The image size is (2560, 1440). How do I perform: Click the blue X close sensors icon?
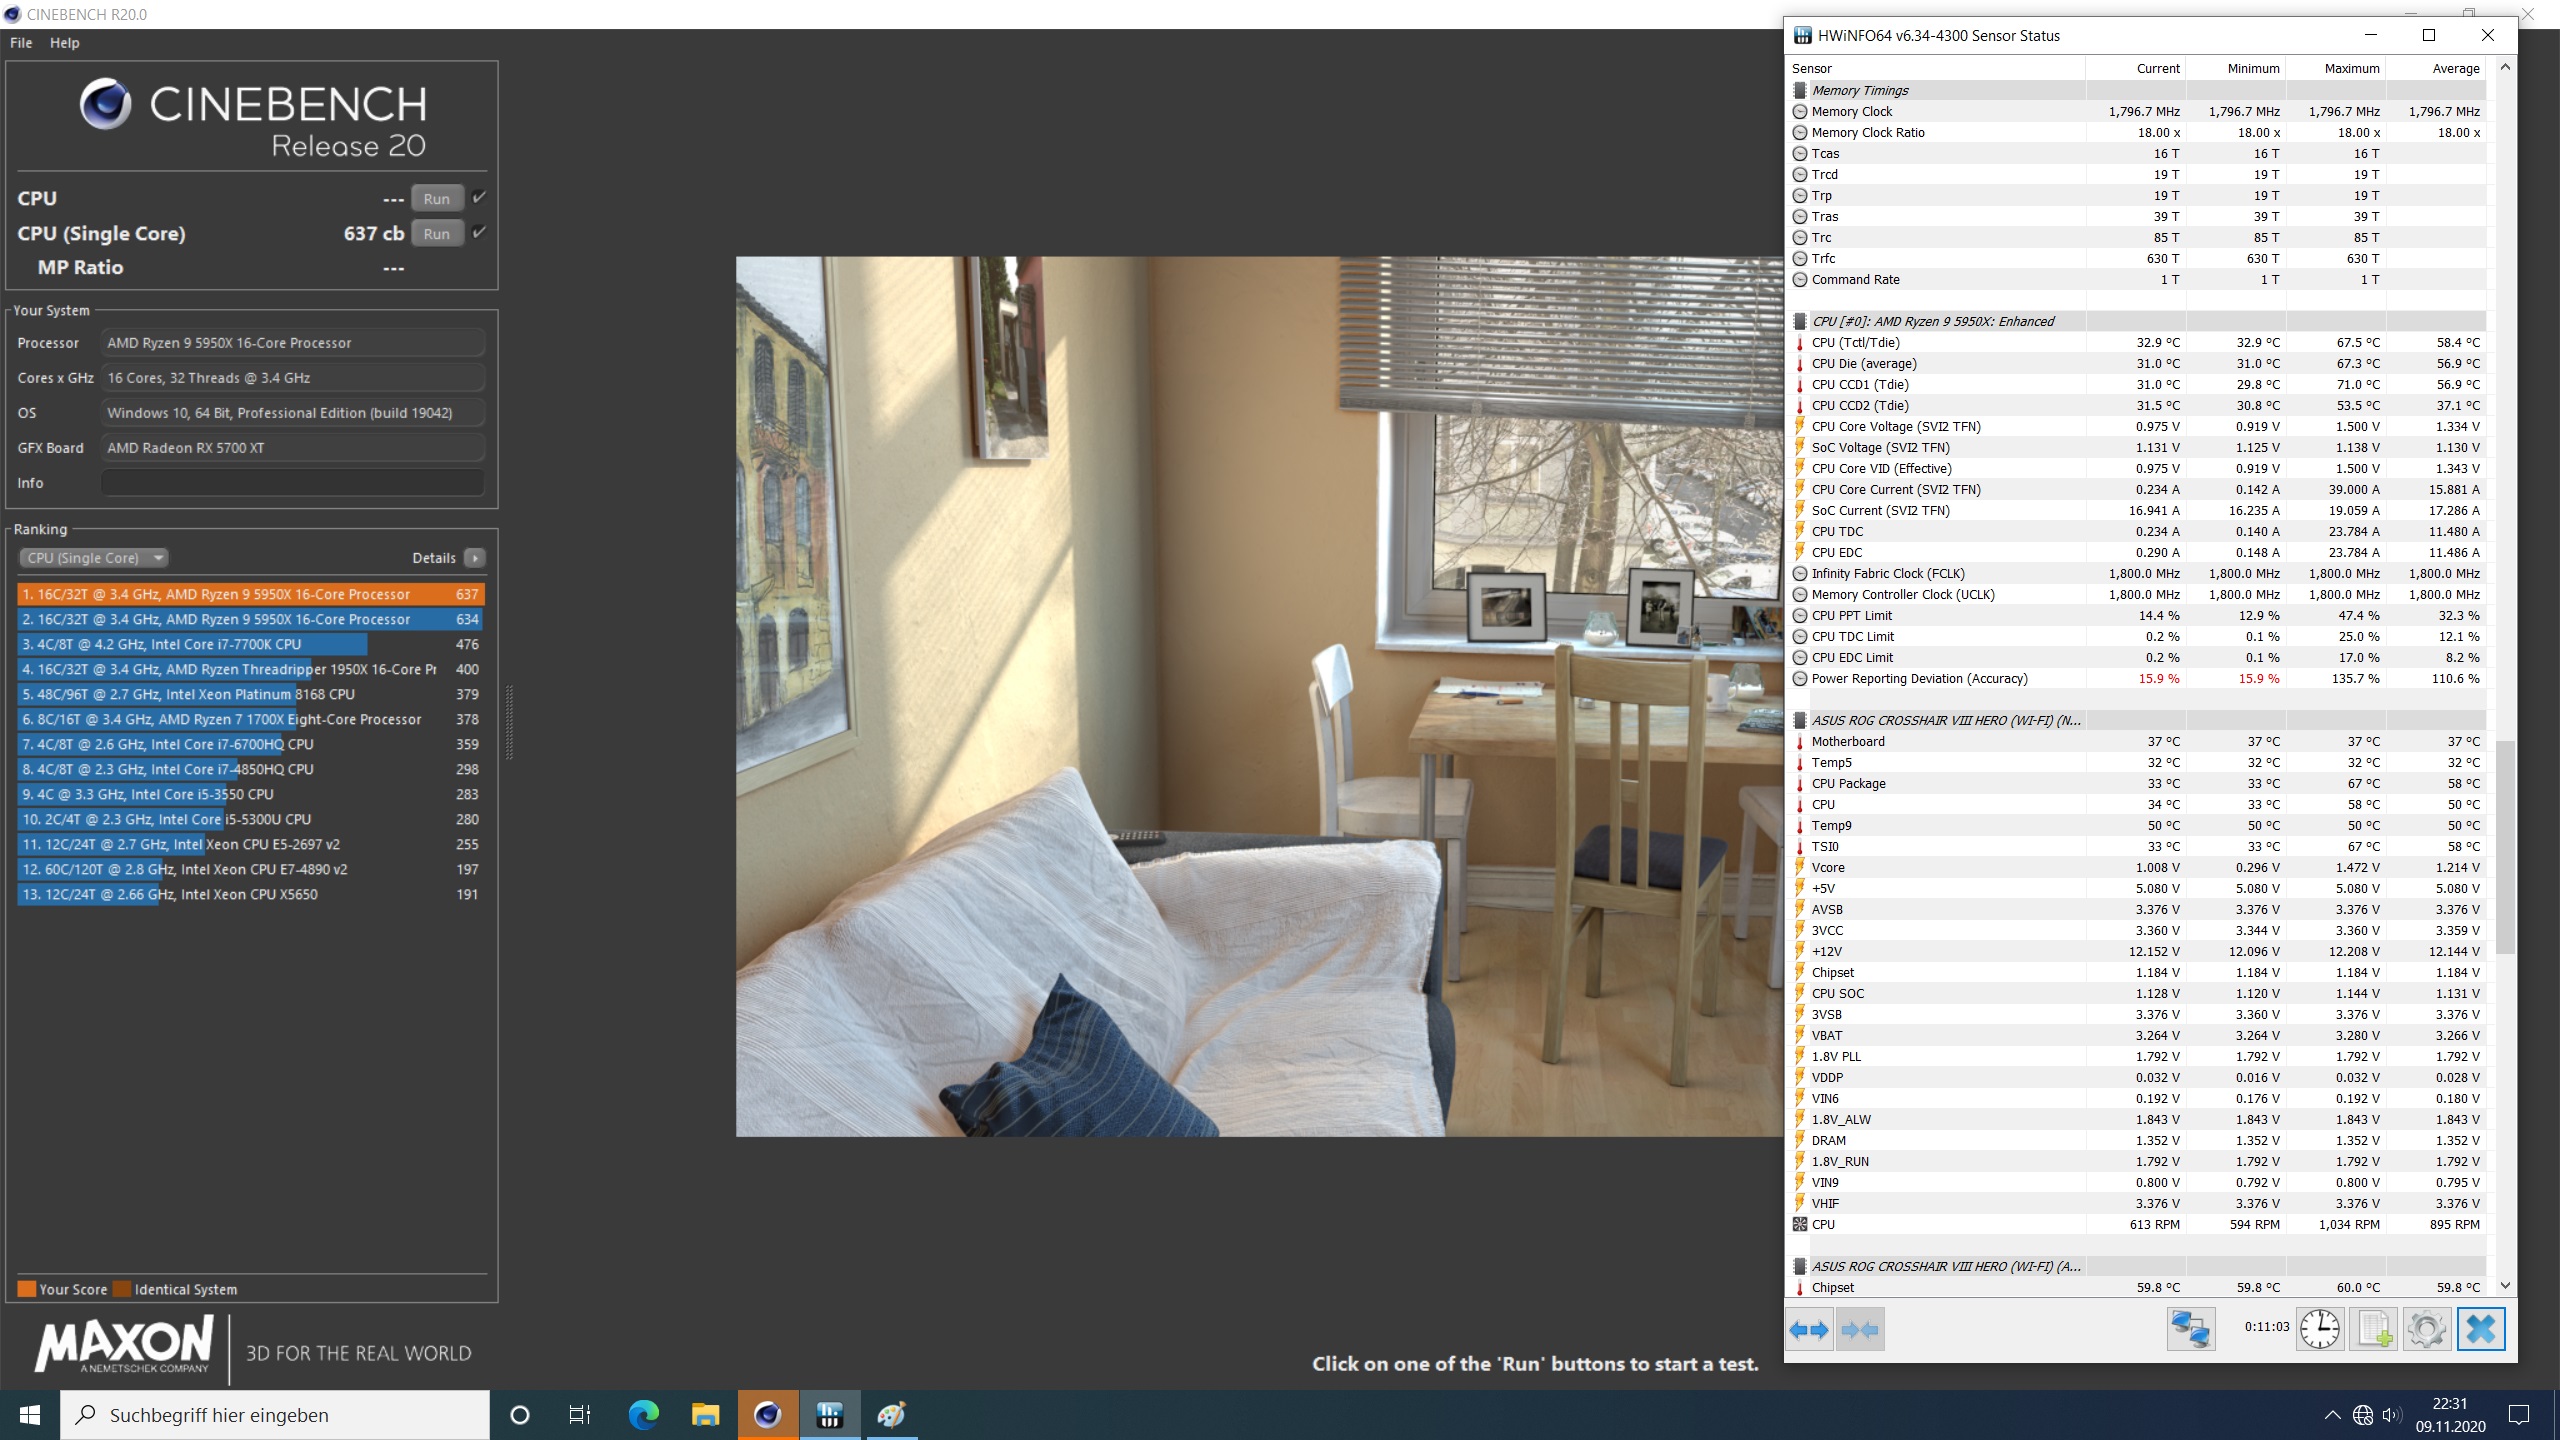click(x=2481, y=1330)
